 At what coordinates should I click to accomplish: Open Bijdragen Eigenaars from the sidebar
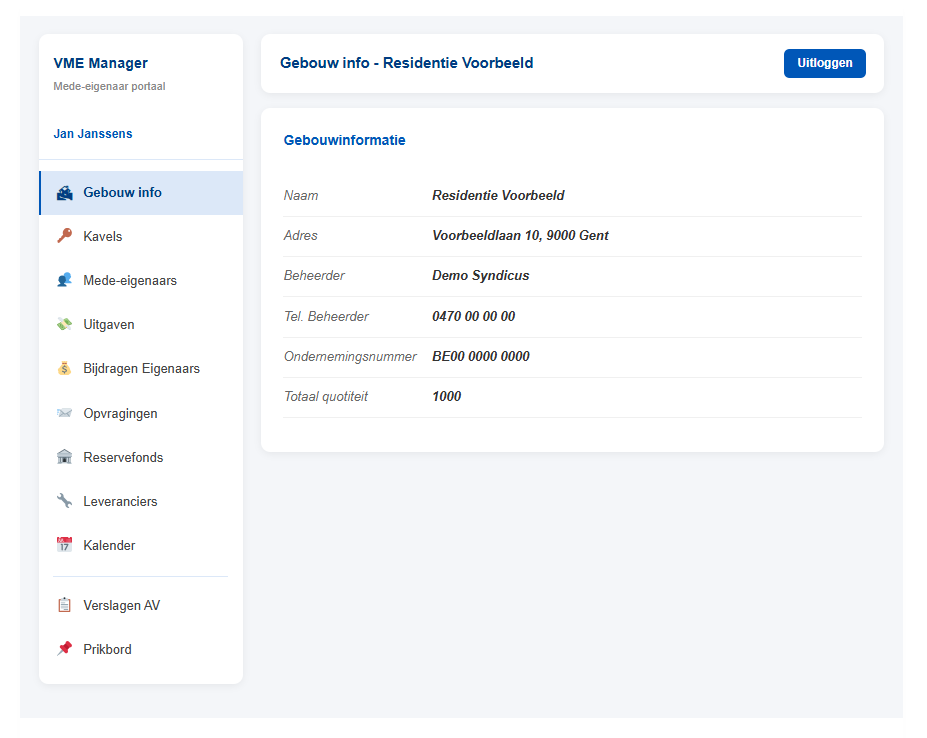[x=141, y=368]
